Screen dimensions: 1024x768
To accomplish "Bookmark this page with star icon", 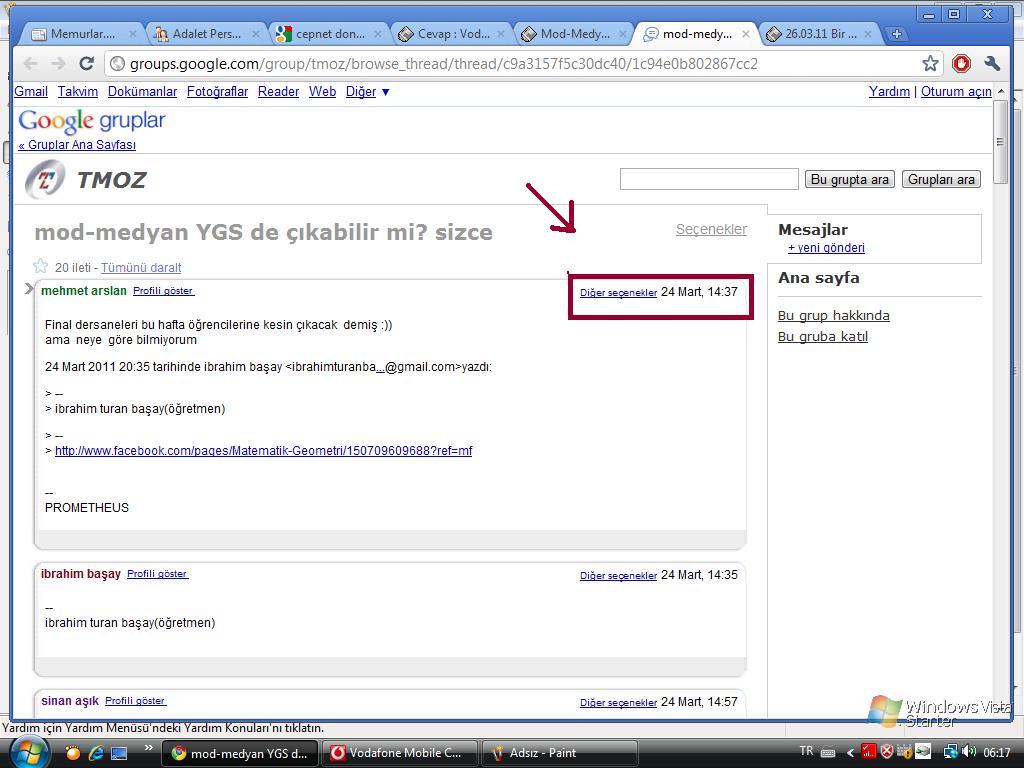I will [930, 63].
